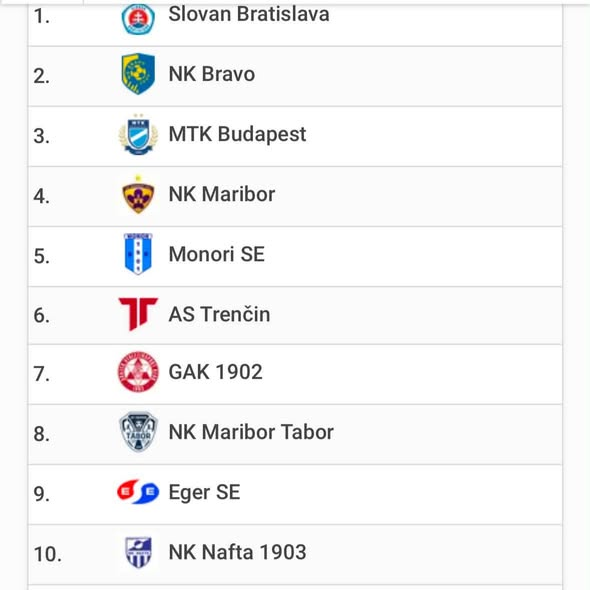The image size is (590, 590).
Task: Click the Eger SE team name
Action: 204,493
